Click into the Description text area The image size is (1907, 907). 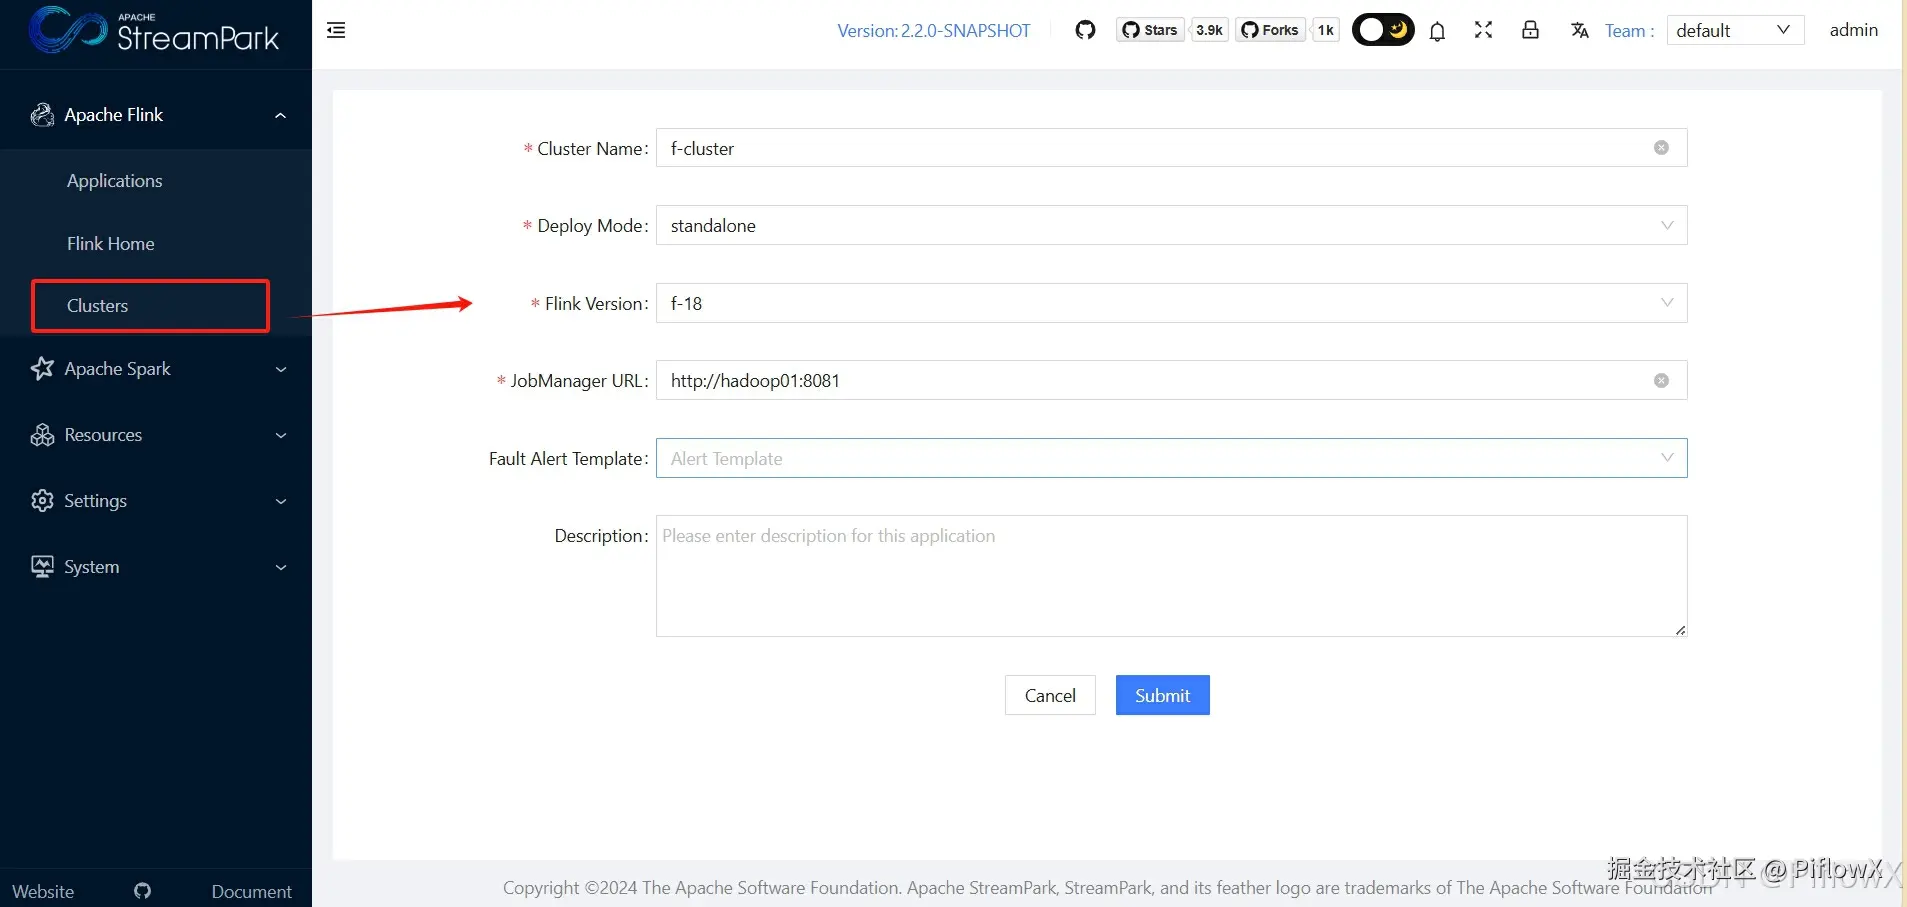pos(1171,576)
